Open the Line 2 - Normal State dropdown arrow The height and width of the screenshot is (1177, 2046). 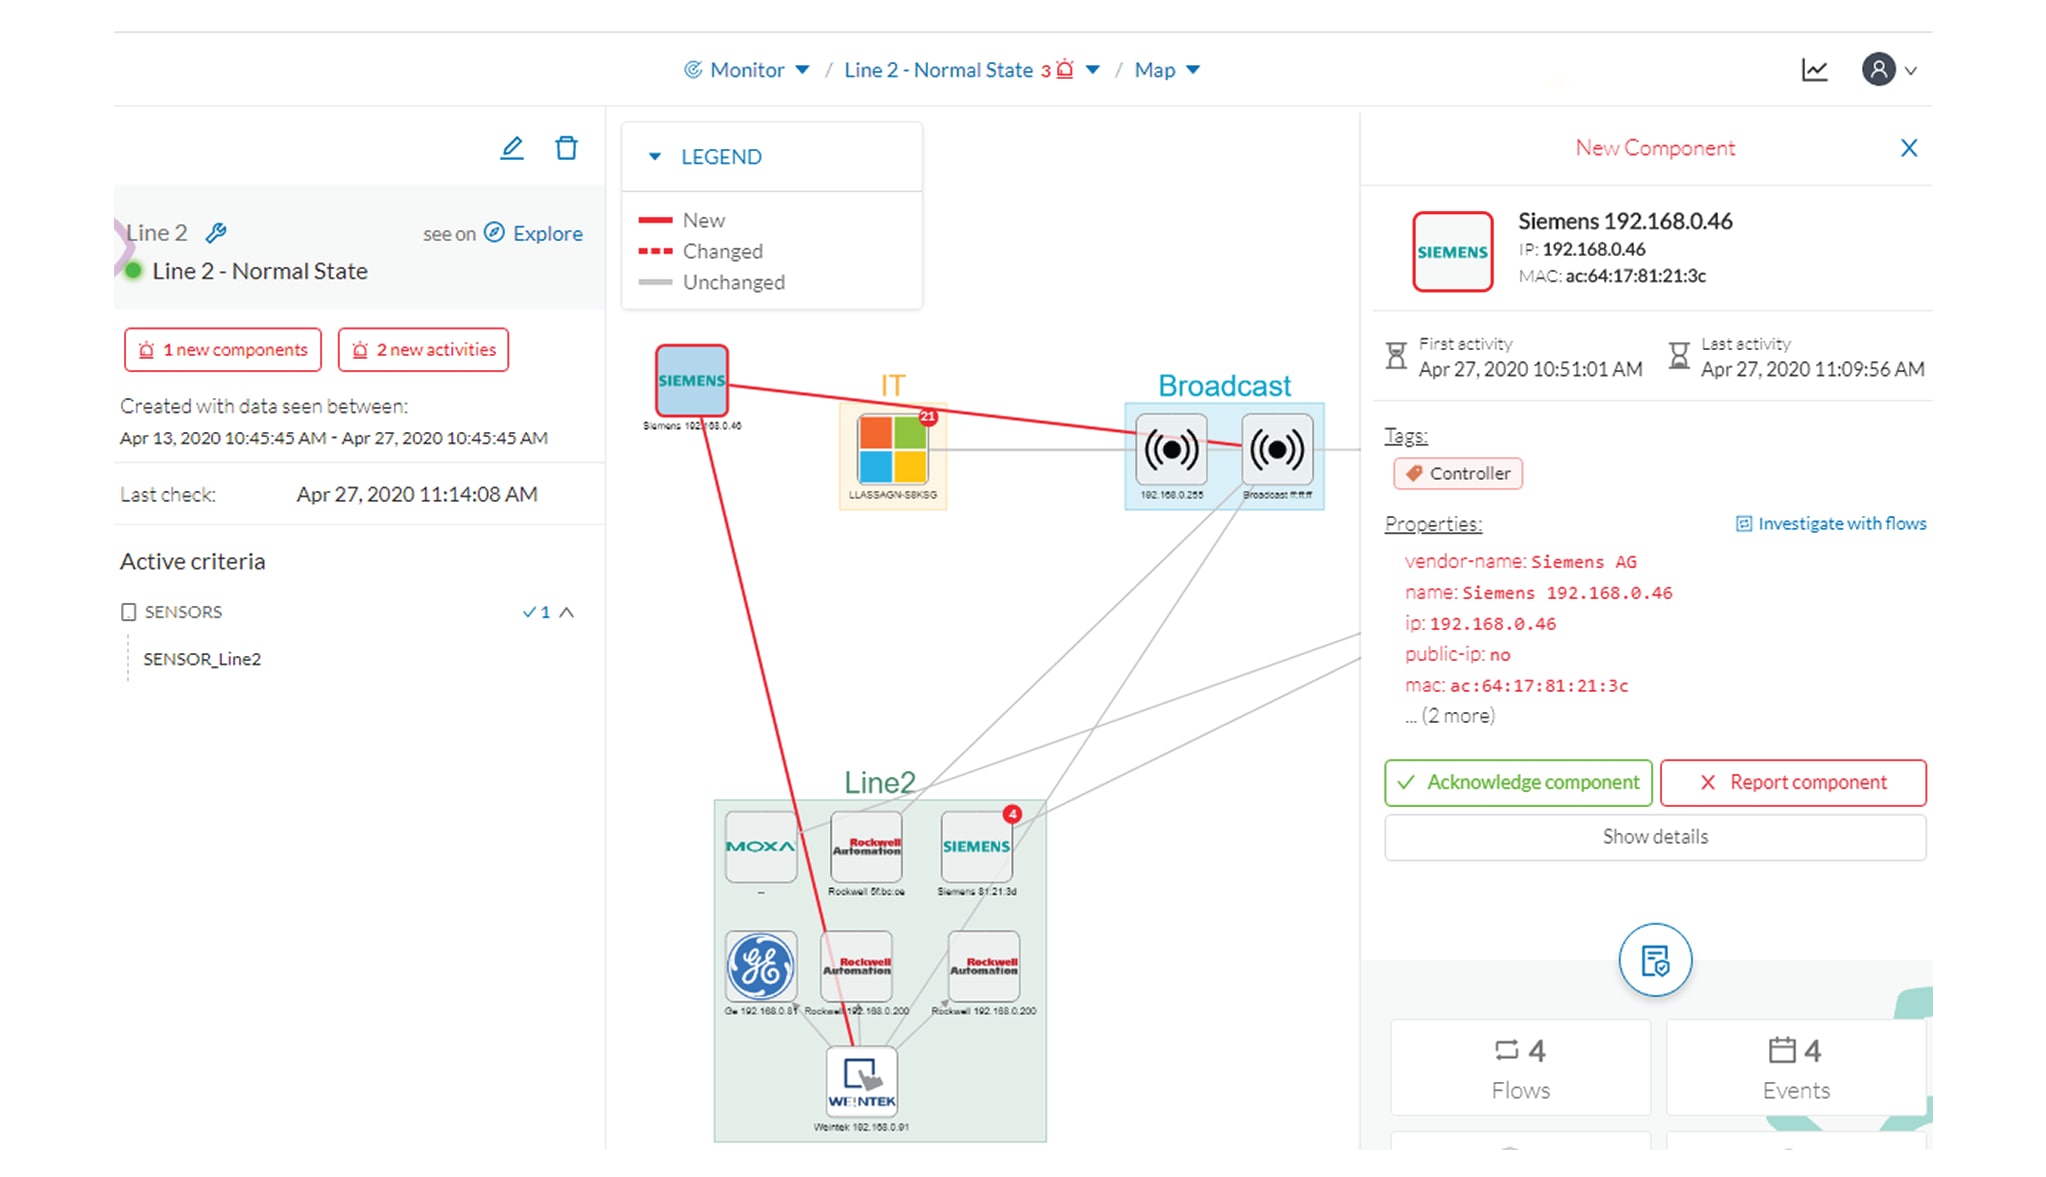[x=1093, y=70]
